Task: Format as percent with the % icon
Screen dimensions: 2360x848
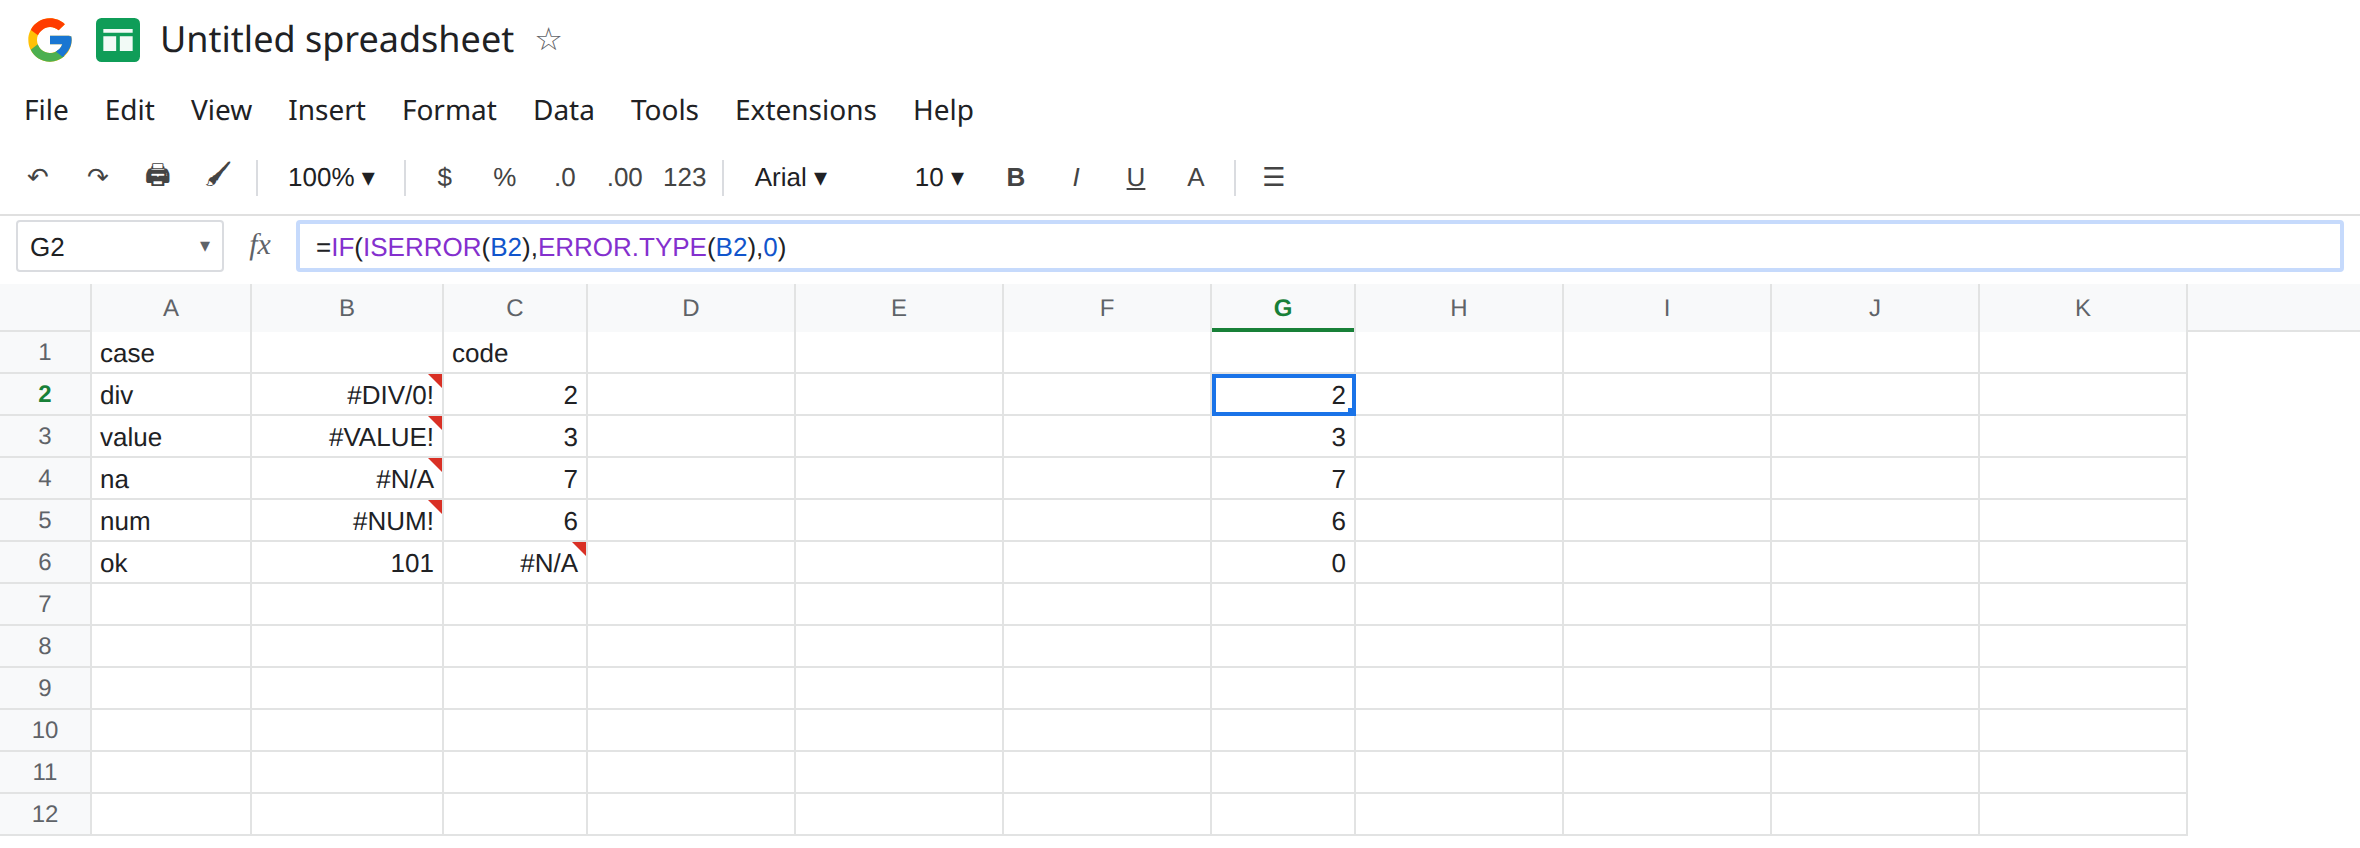Action: pyautogui.click(x=504, y=177)
